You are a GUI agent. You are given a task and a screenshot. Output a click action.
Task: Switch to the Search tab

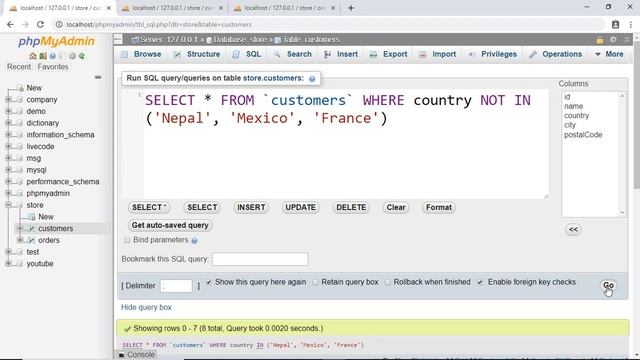tap(293, 54)
